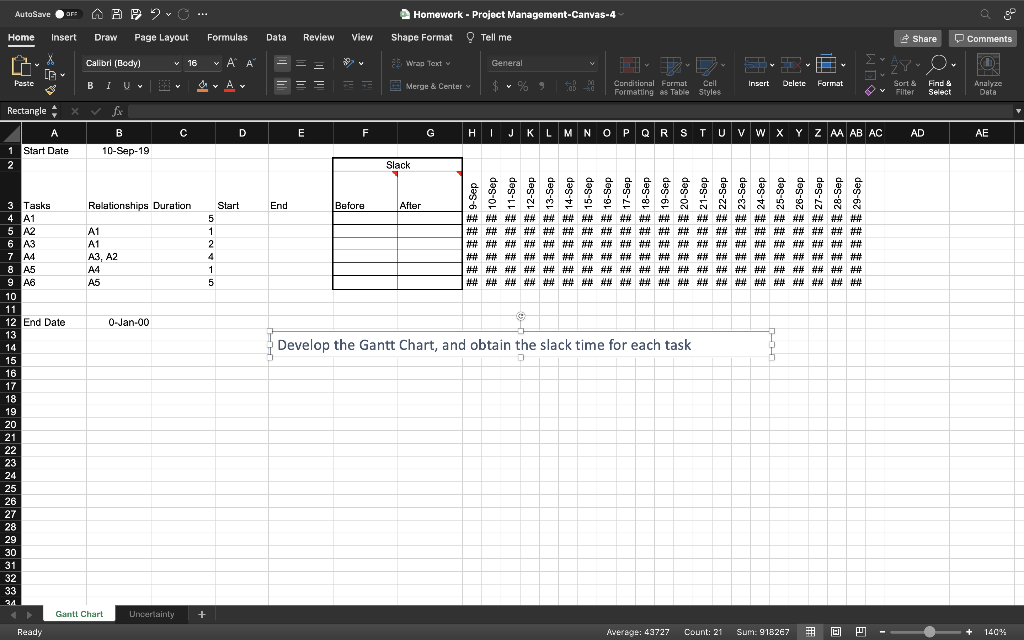Image resolution: width=1024 pixels, height=640 pixels.
Task: Switch to the Formulas ribbon tab
Action: (x=227, y=36)
